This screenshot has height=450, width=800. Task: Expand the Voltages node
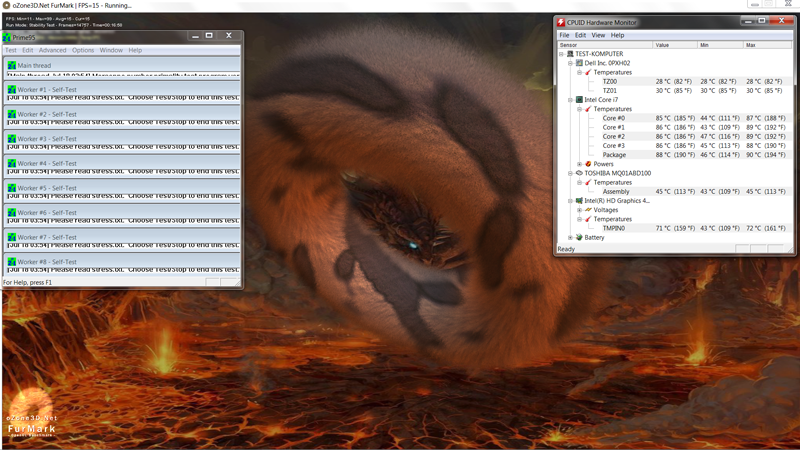pos(580,210)
